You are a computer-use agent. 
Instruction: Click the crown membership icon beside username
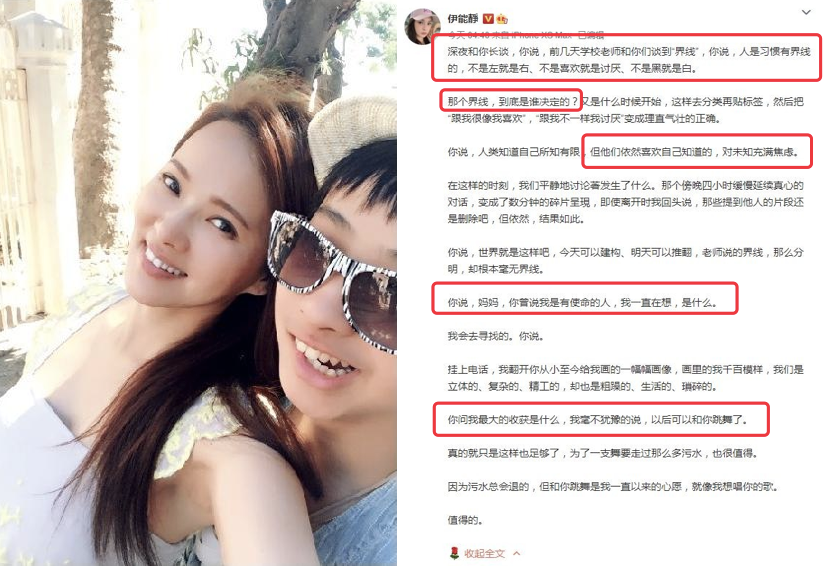pos(501,19)
